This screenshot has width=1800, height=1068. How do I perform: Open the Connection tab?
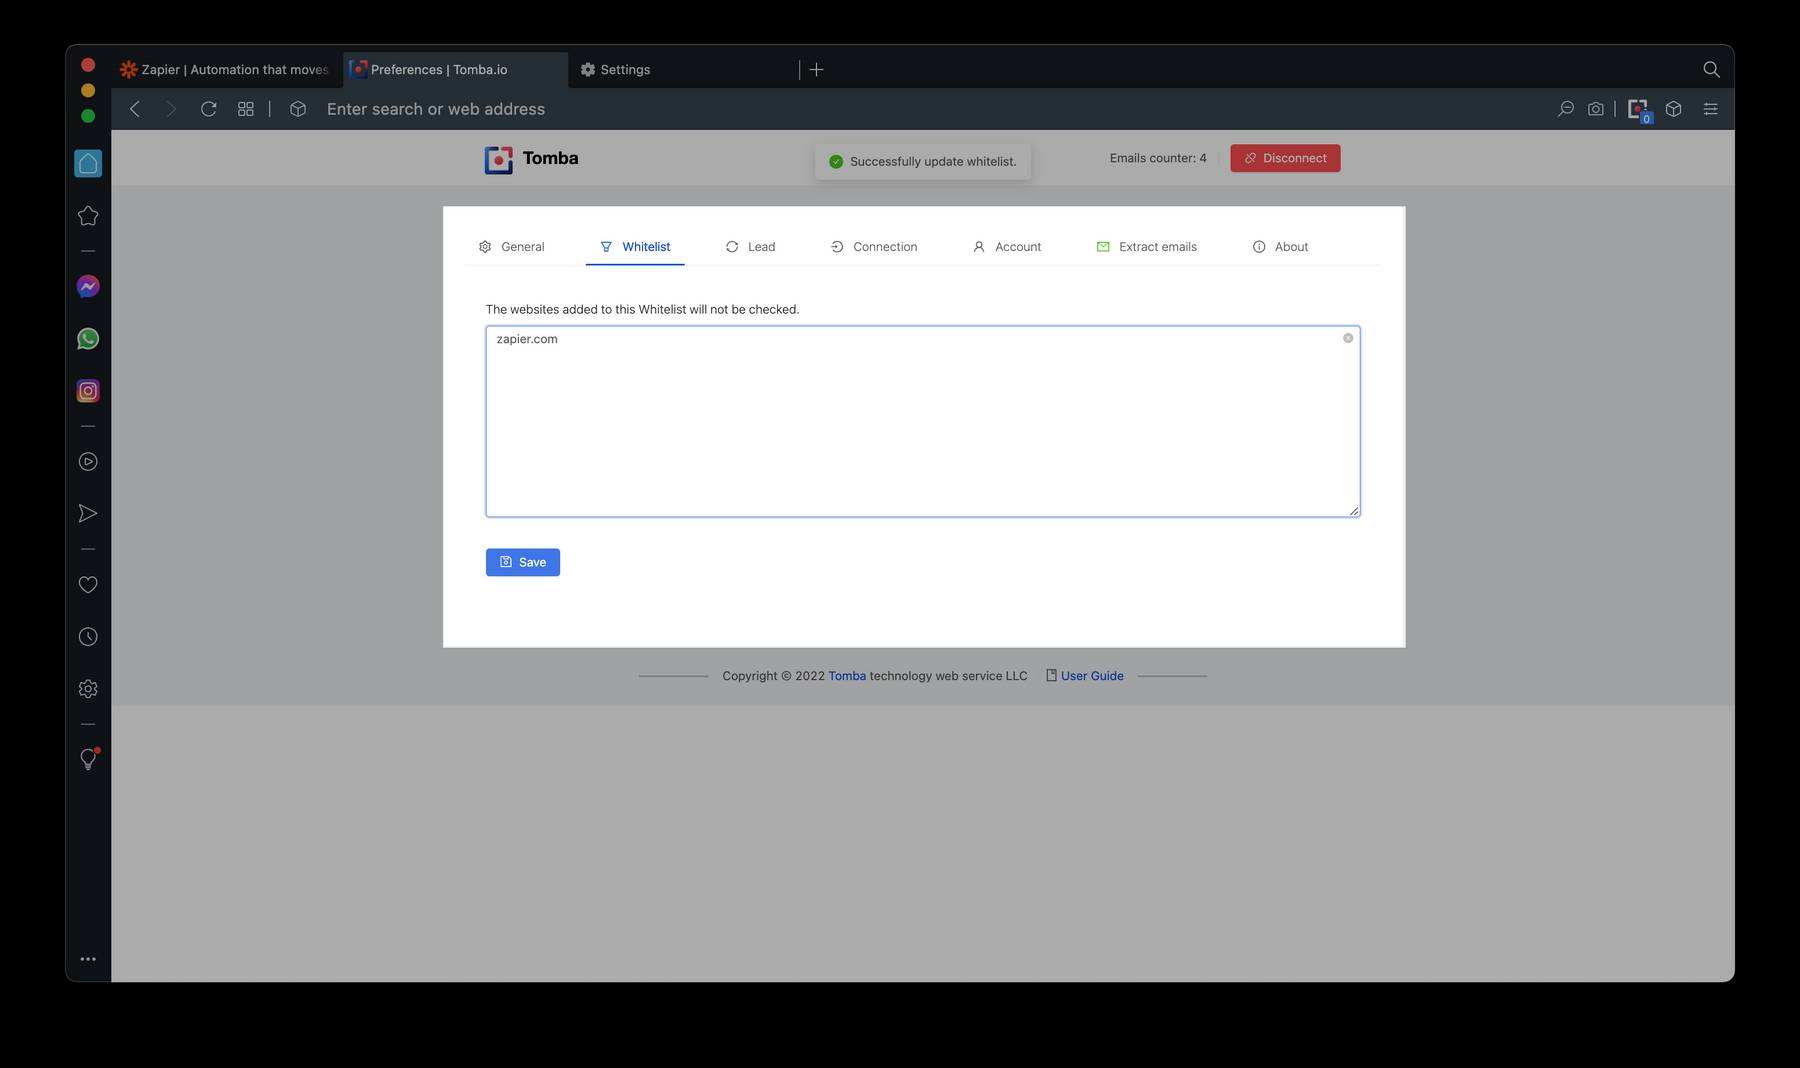[x=874, y=246]
